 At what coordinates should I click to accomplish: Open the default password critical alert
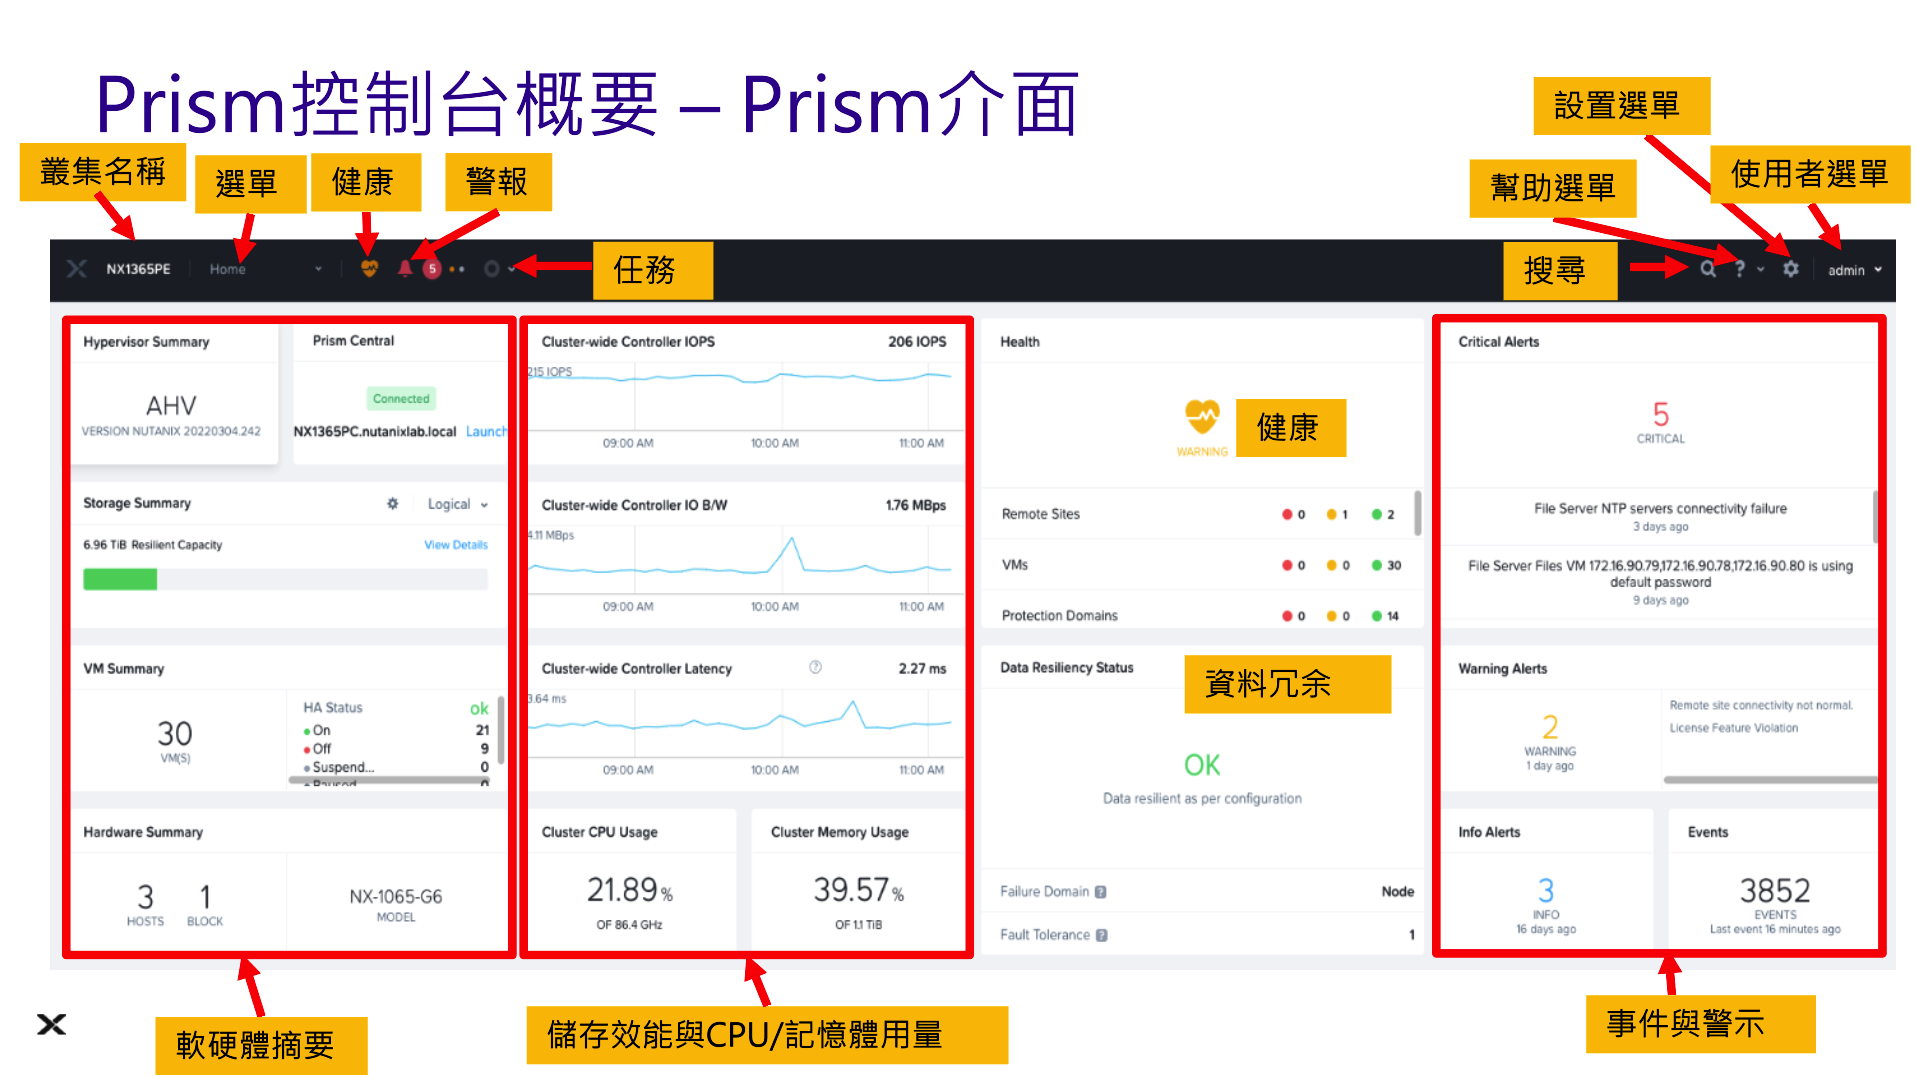coord(1660,582)
